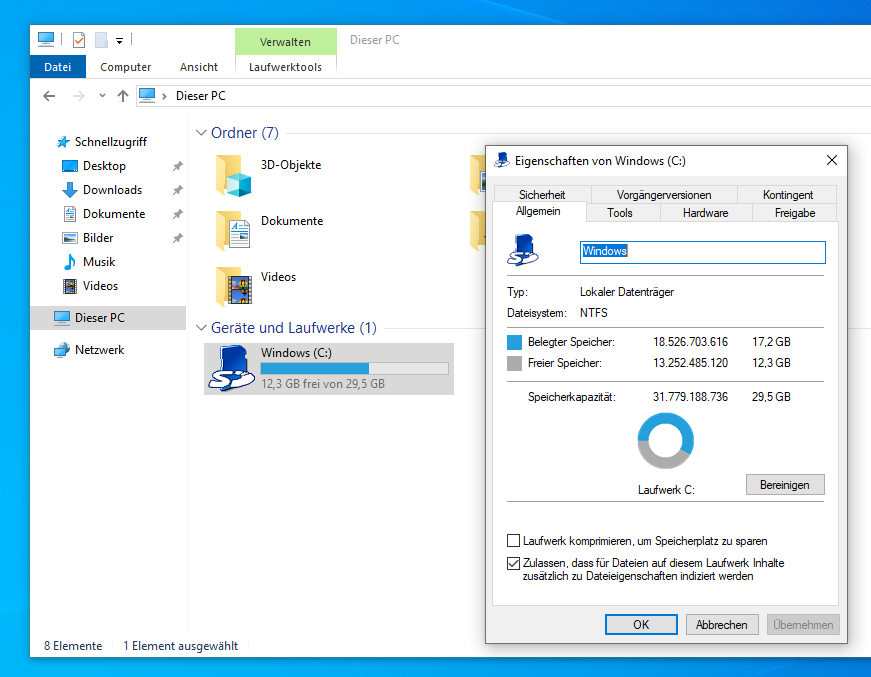871x677 pixels.
Task: Select the Dokumente folder icon in main pane
Action: (234, 230)
